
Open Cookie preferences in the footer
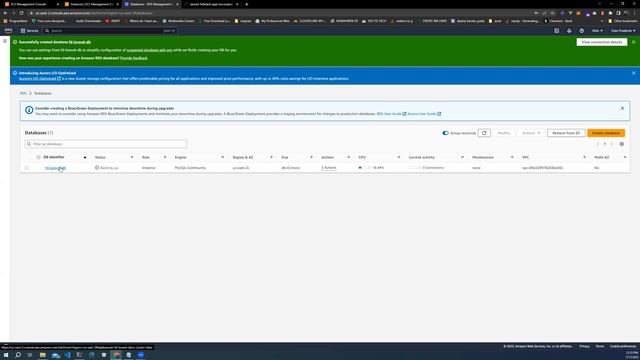[623, 346]
